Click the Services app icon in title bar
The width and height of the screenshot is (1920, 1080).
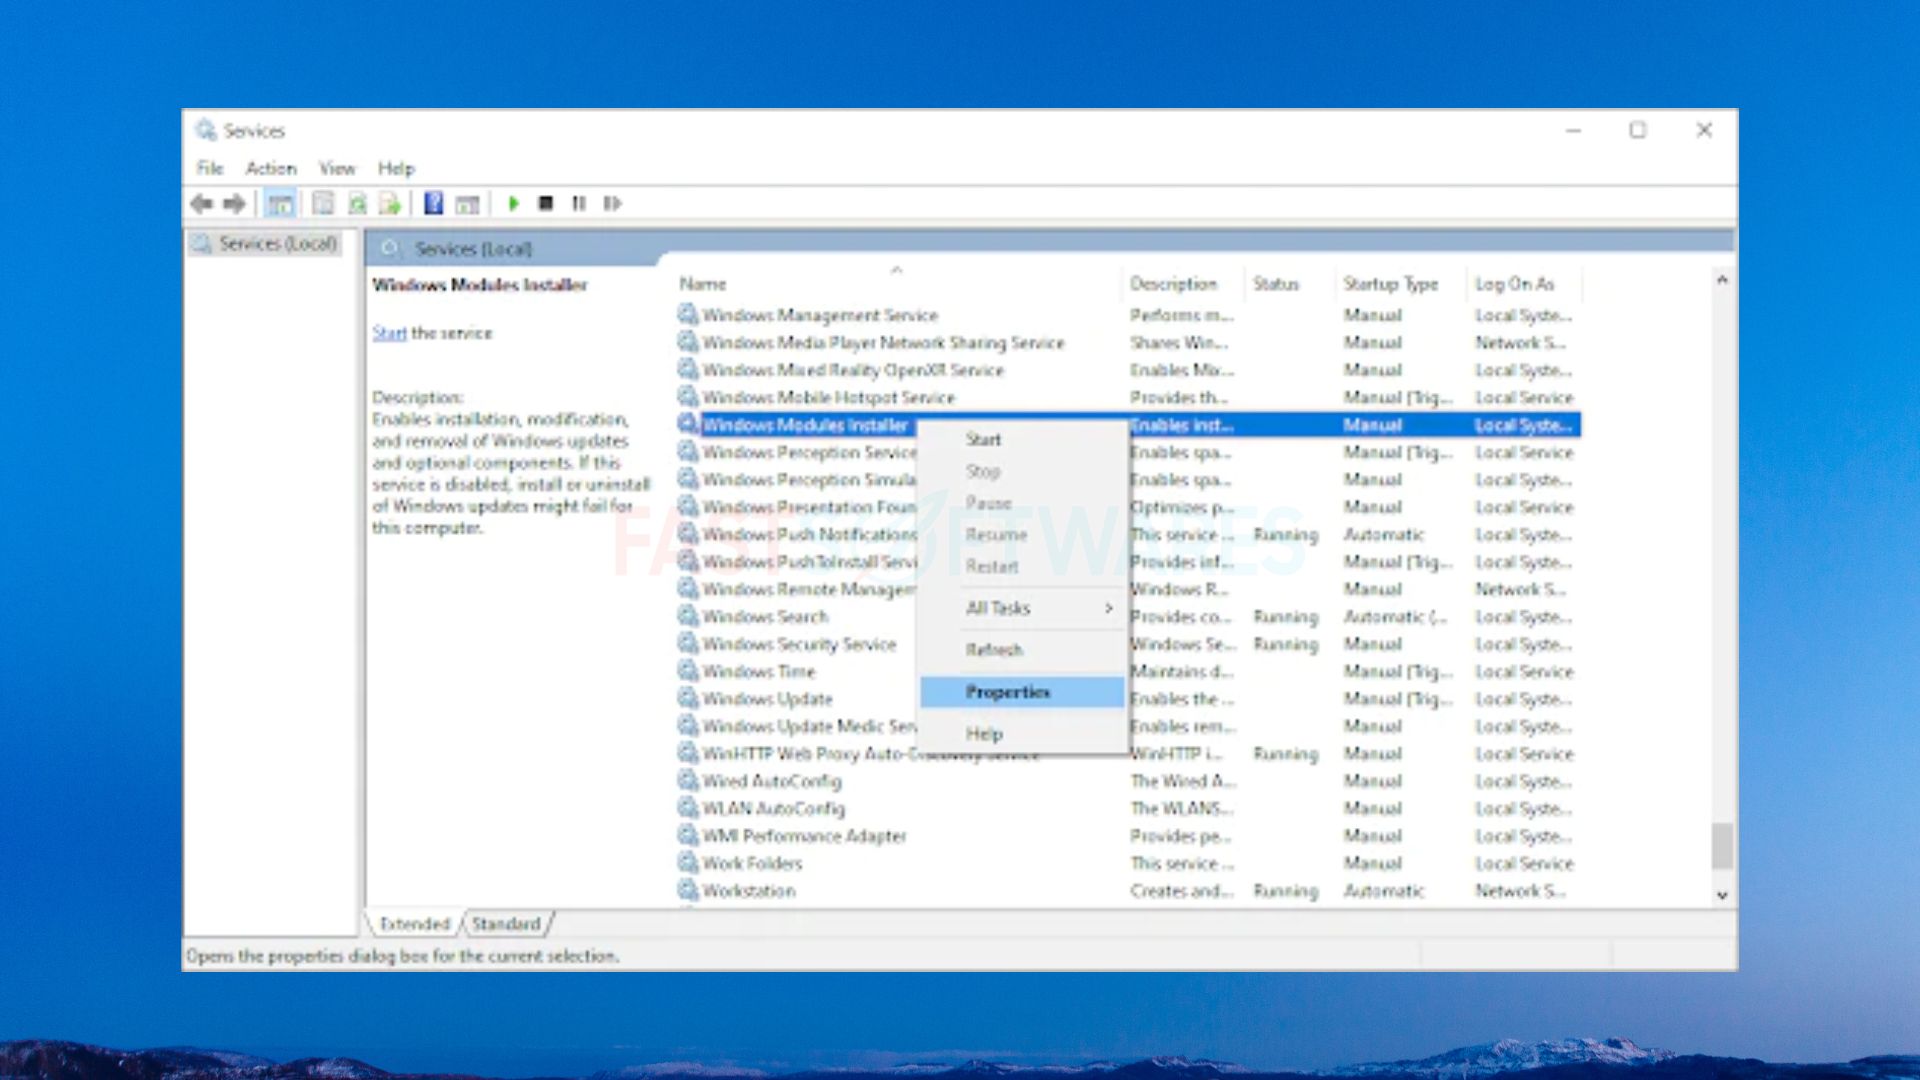[206, 130]
